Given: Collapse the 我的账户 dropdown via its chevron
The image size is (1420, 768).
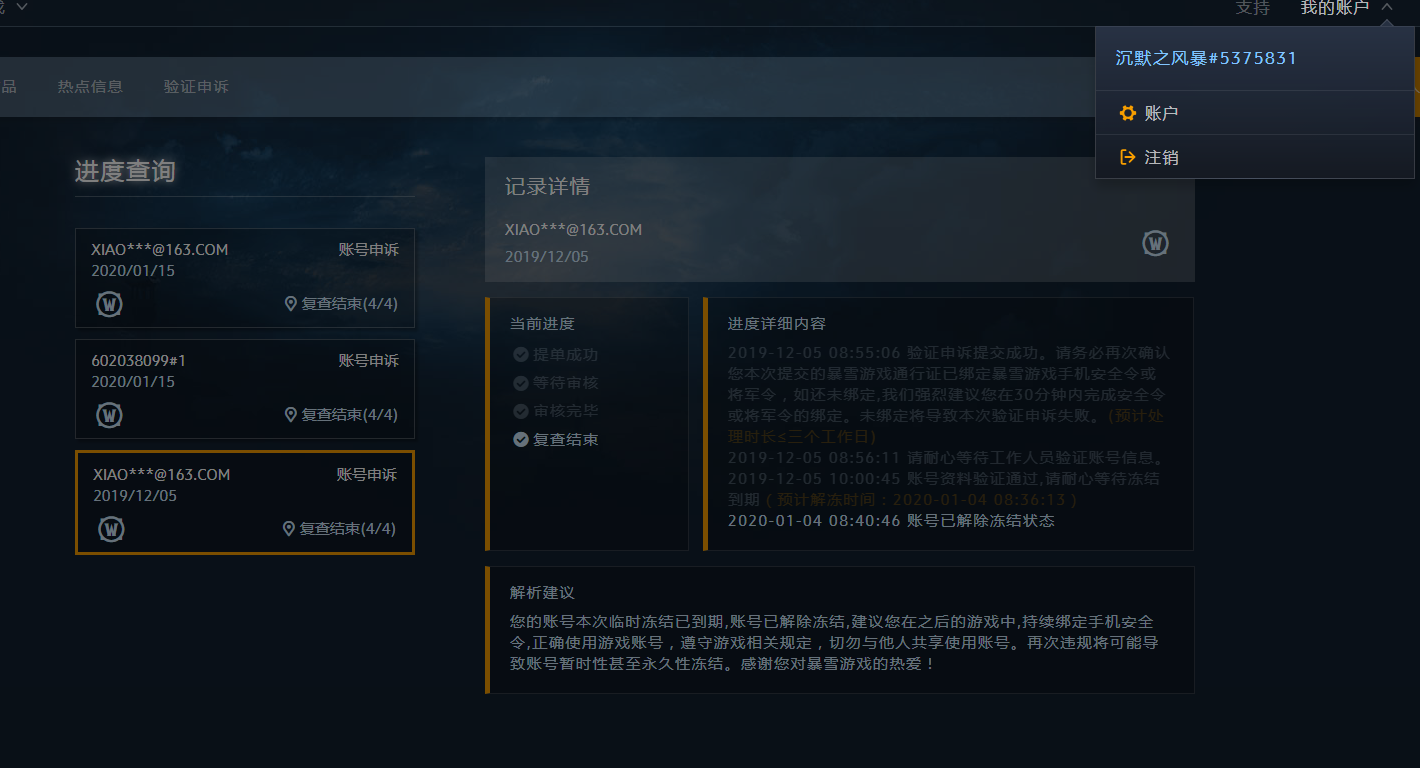Looking at the screenshot, I should (x=1387, y=8).
